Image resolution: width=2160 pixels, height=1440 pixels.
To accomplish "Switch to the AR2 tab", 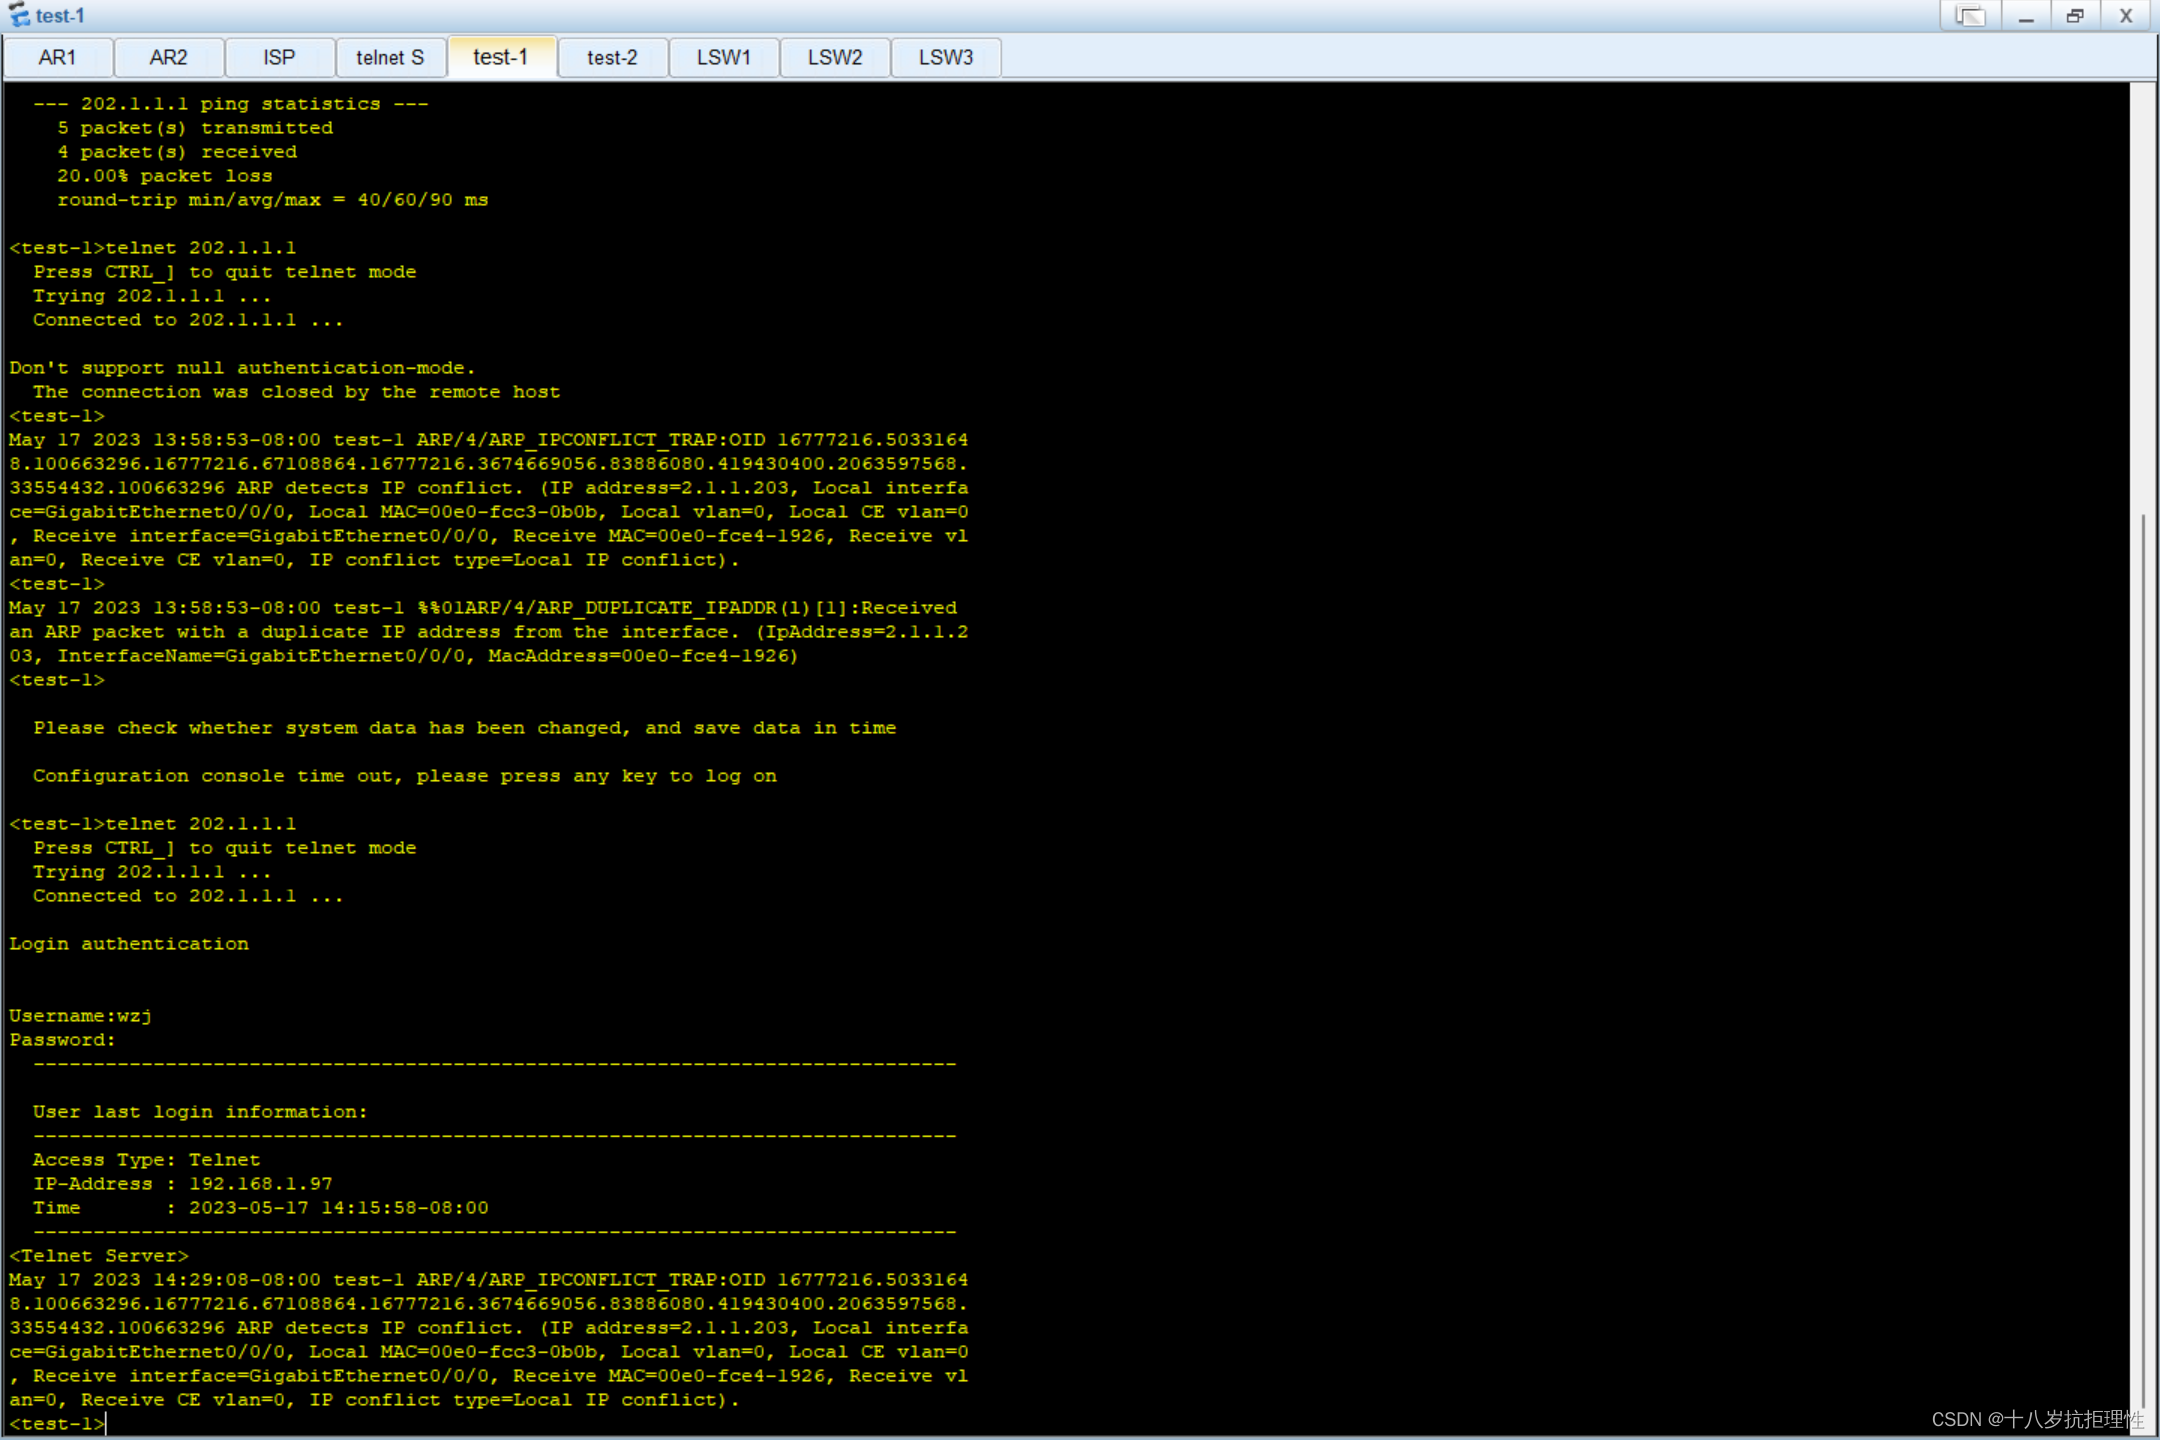I will pyautogui.click(x=168, y=57).
